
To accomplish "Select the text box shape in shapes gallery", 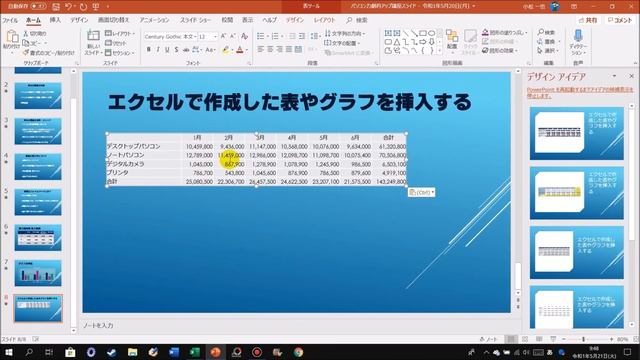I will (388, 33).
